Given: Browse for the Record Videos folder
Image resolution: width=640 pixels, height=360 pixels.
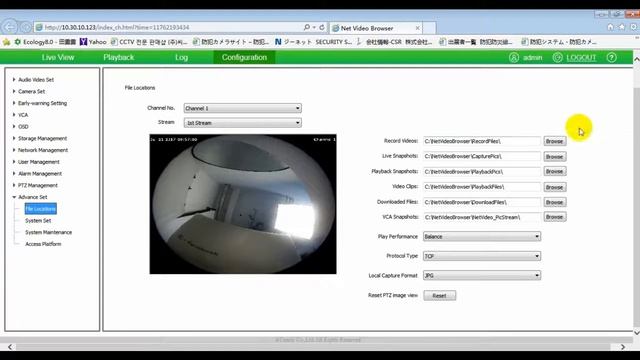Looking at the screenshot, I should coord(554,141).
